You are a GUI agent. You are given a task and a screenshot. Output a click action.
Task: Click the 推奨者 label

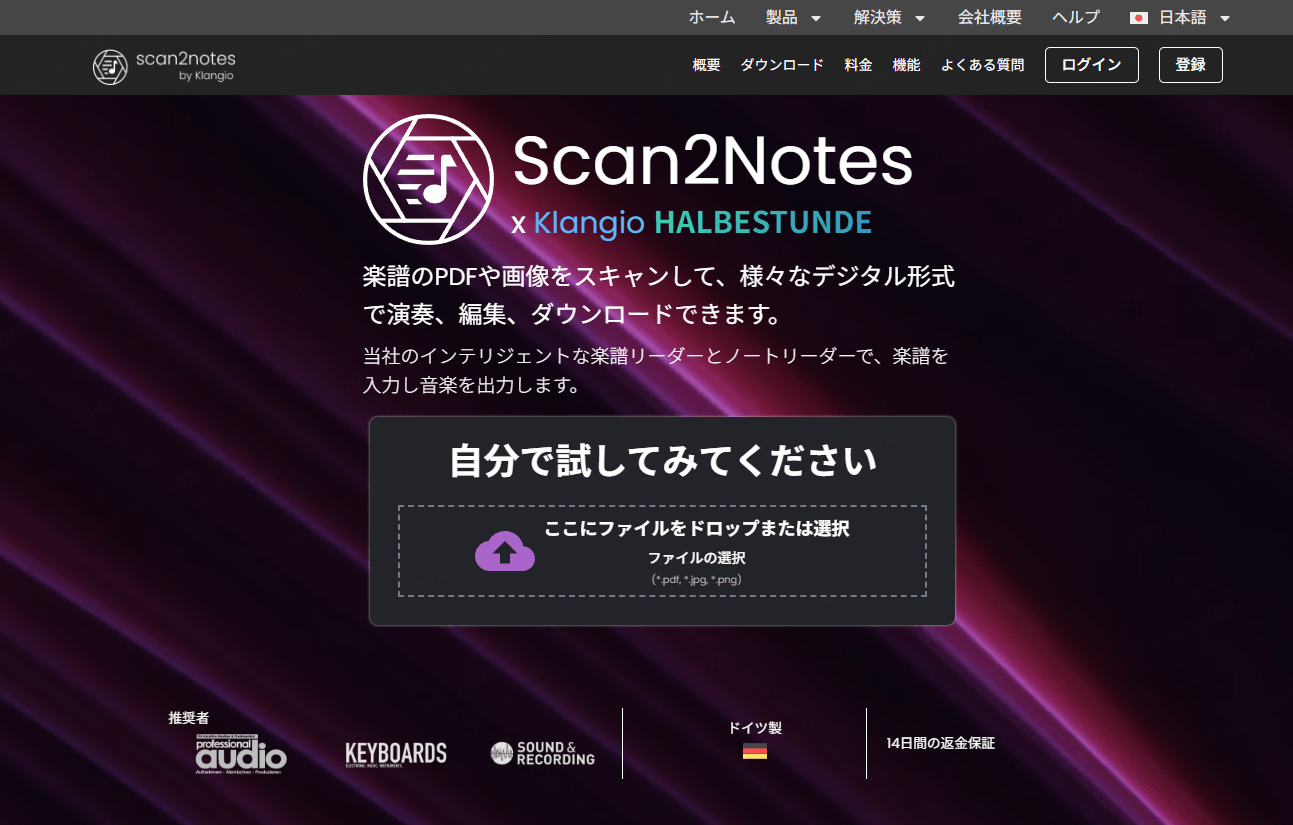click(188, 718)
